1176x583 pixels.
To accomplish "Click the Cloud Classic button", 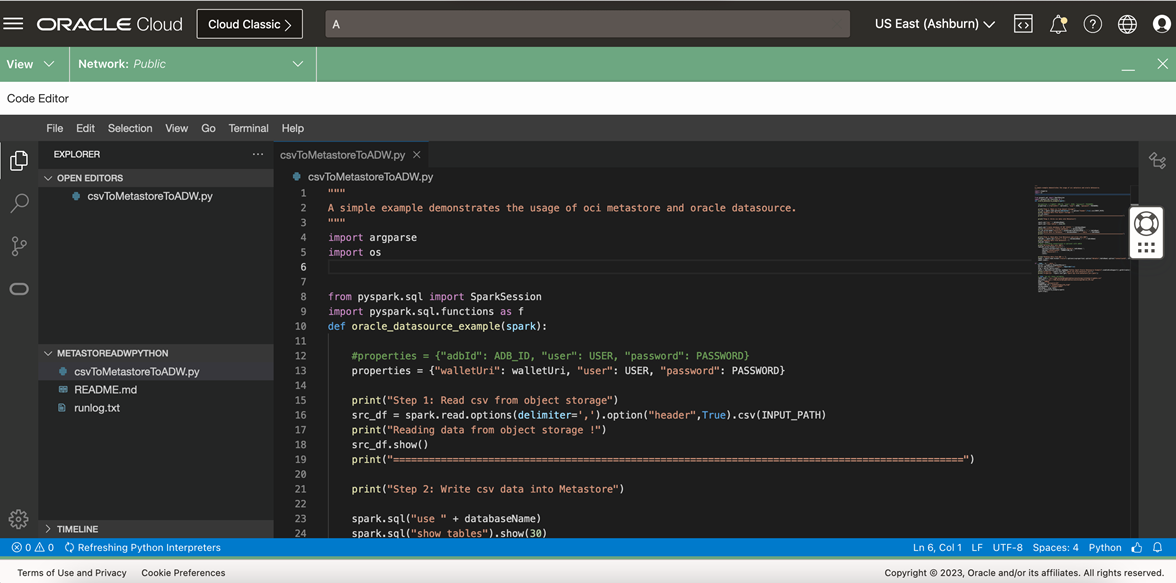I will coord(249,23).
